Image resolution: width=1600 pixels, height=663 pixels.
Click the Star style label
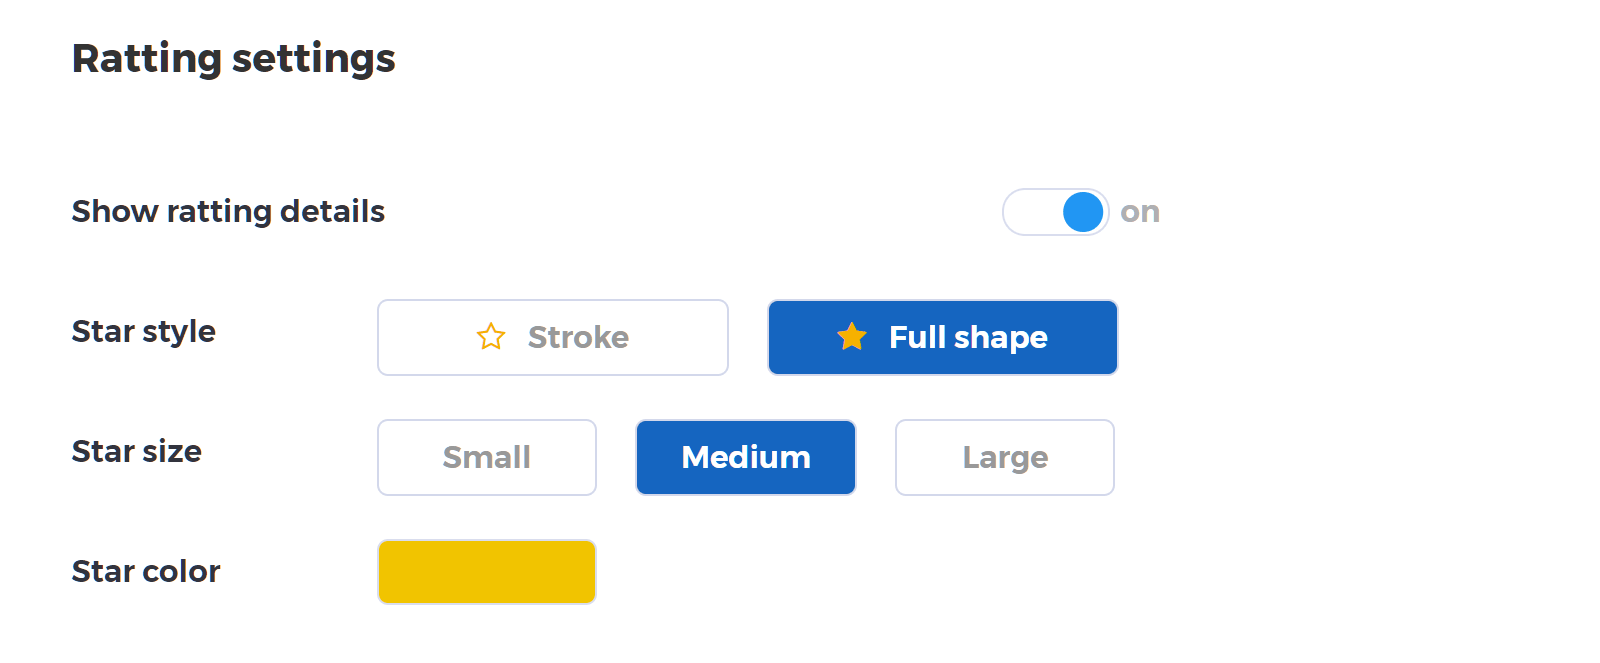(144, 331)
